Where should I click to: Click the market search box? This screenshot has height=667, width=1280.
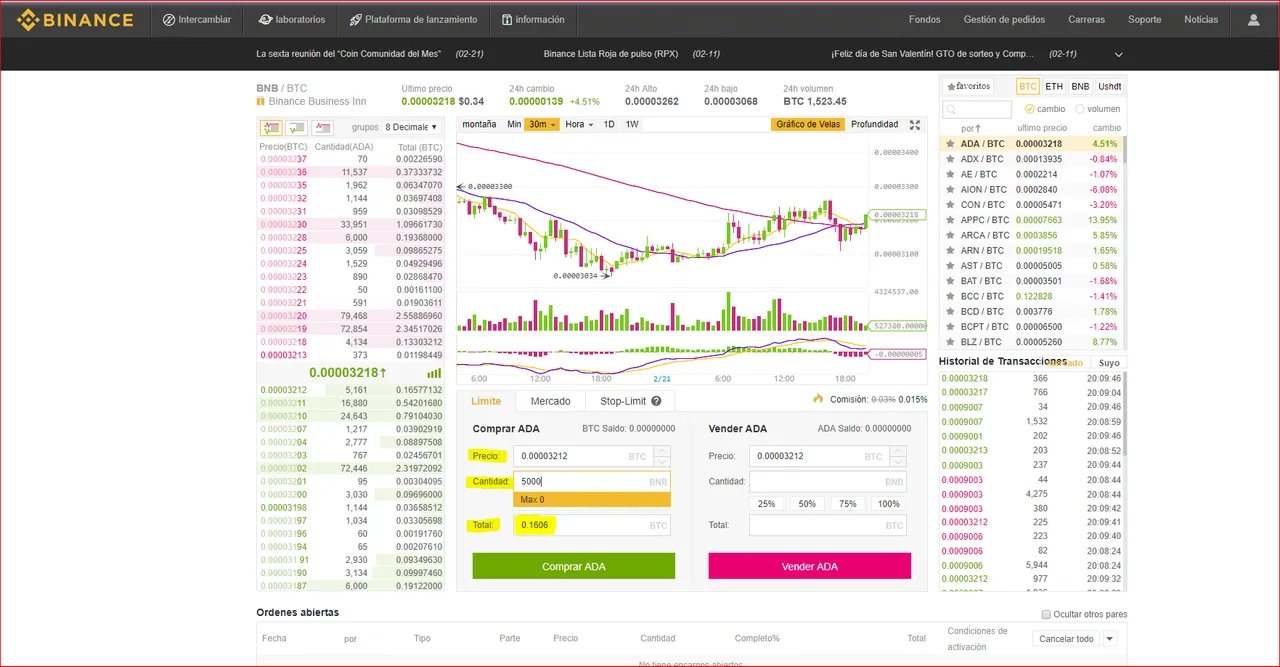click(978, 109)
